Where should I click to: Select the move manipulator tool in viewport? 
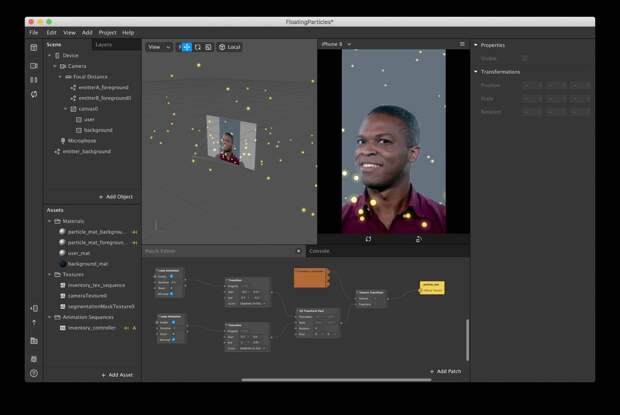[187, 47]
